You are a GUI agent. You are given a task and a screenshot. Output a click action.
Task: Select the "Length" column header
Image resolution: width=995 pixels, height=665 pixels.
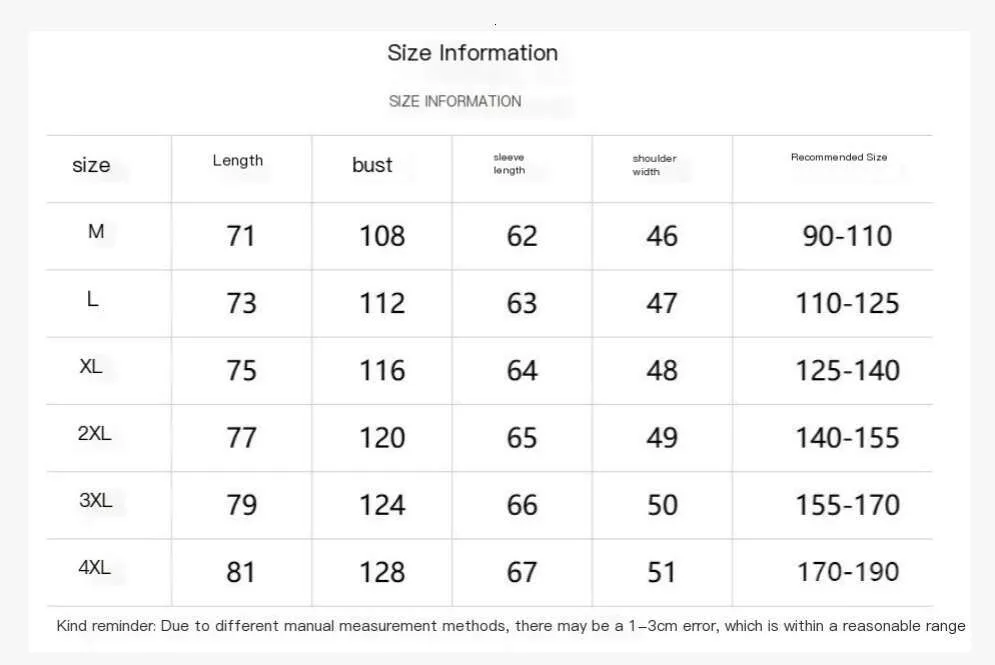click(x=238, y=160)
